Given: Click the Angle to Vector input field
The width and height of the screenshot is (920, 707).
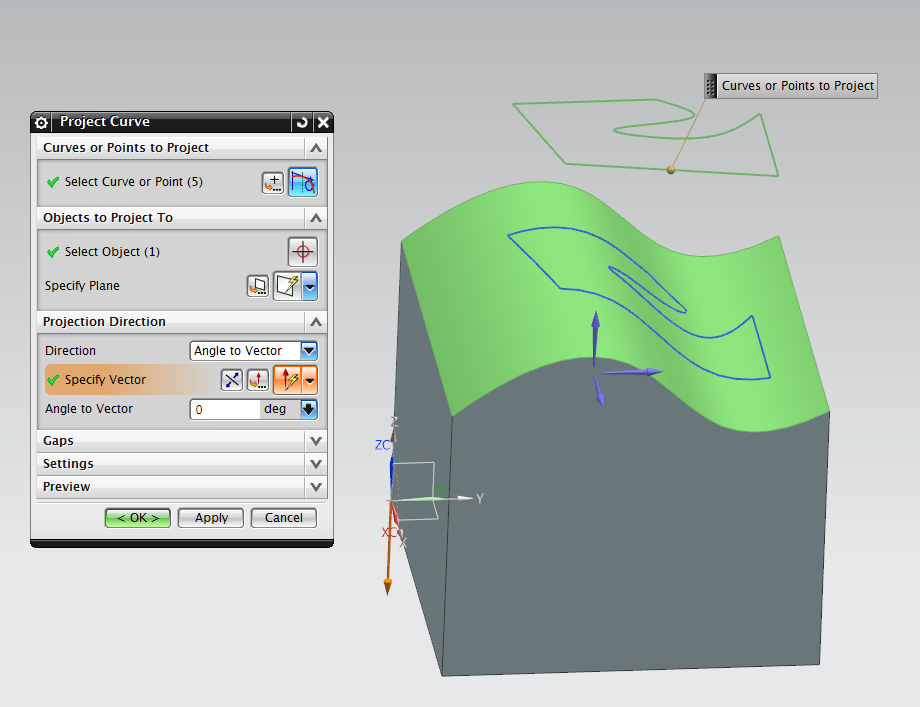Looking at the screenshot, I should [x=225, y=409].
